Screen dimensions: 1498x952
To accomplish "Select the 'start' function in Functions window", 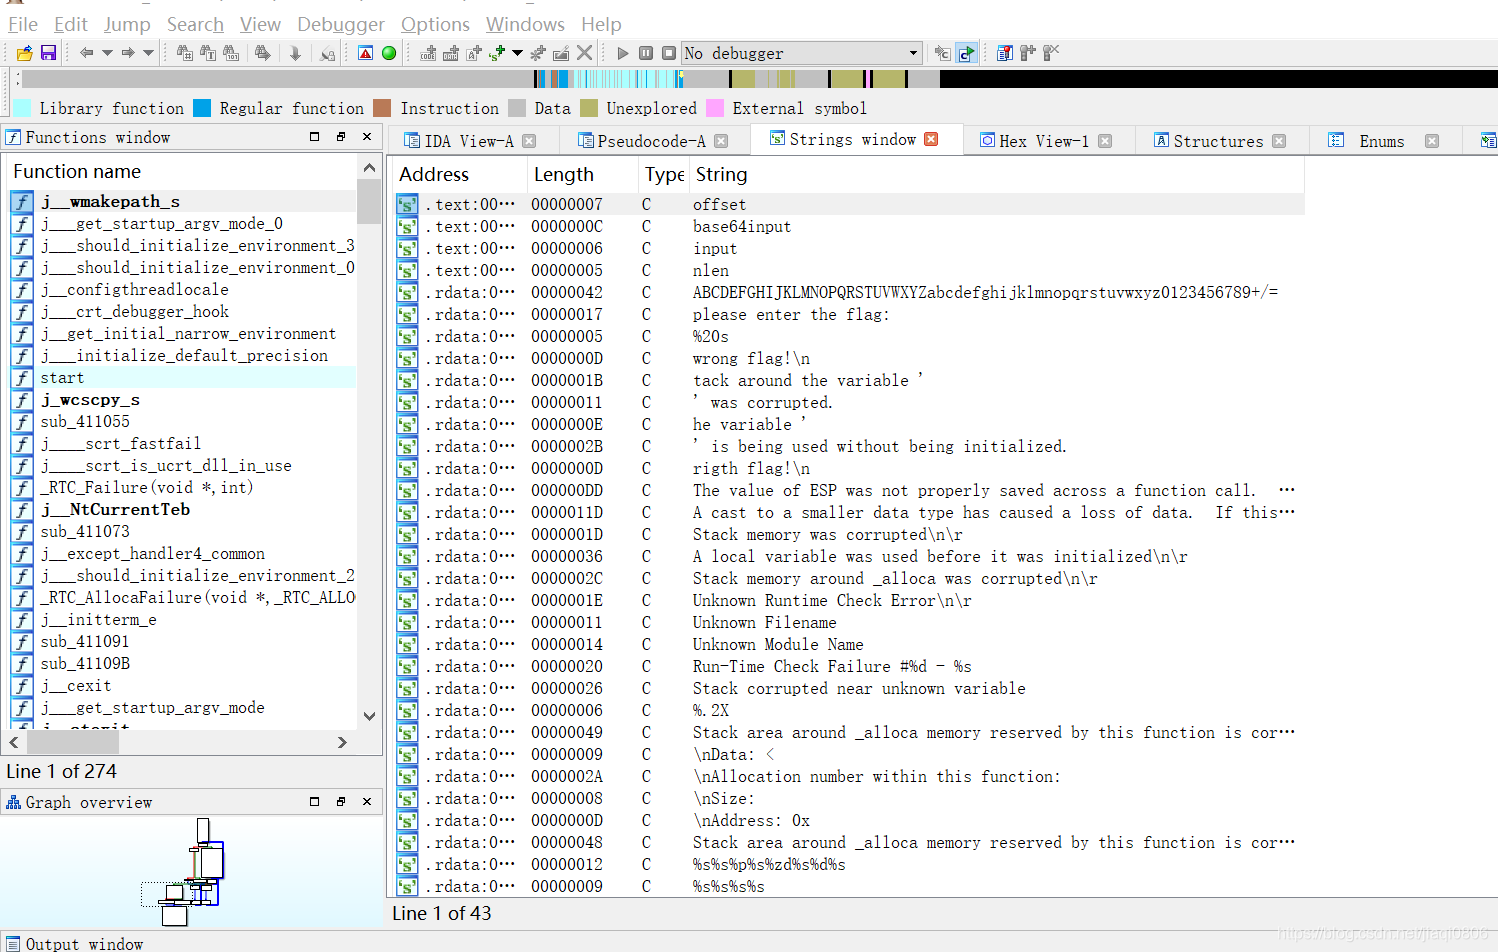I will [x=183, y=377].
